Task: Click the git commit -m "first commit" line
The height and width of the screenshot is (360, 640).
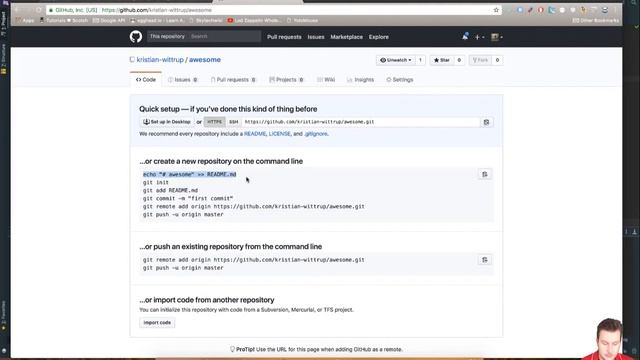Action: click(188, 198)
